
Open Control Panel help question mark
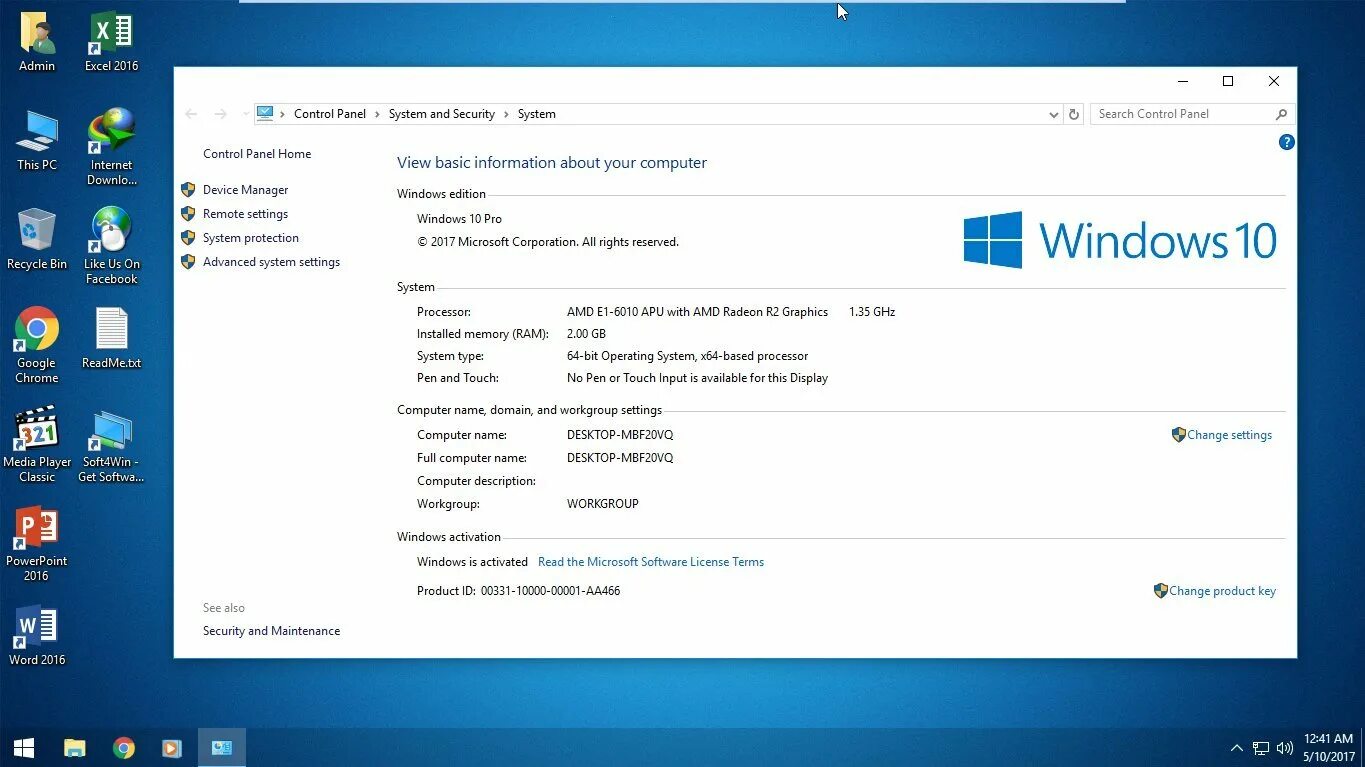[1287, 143]
